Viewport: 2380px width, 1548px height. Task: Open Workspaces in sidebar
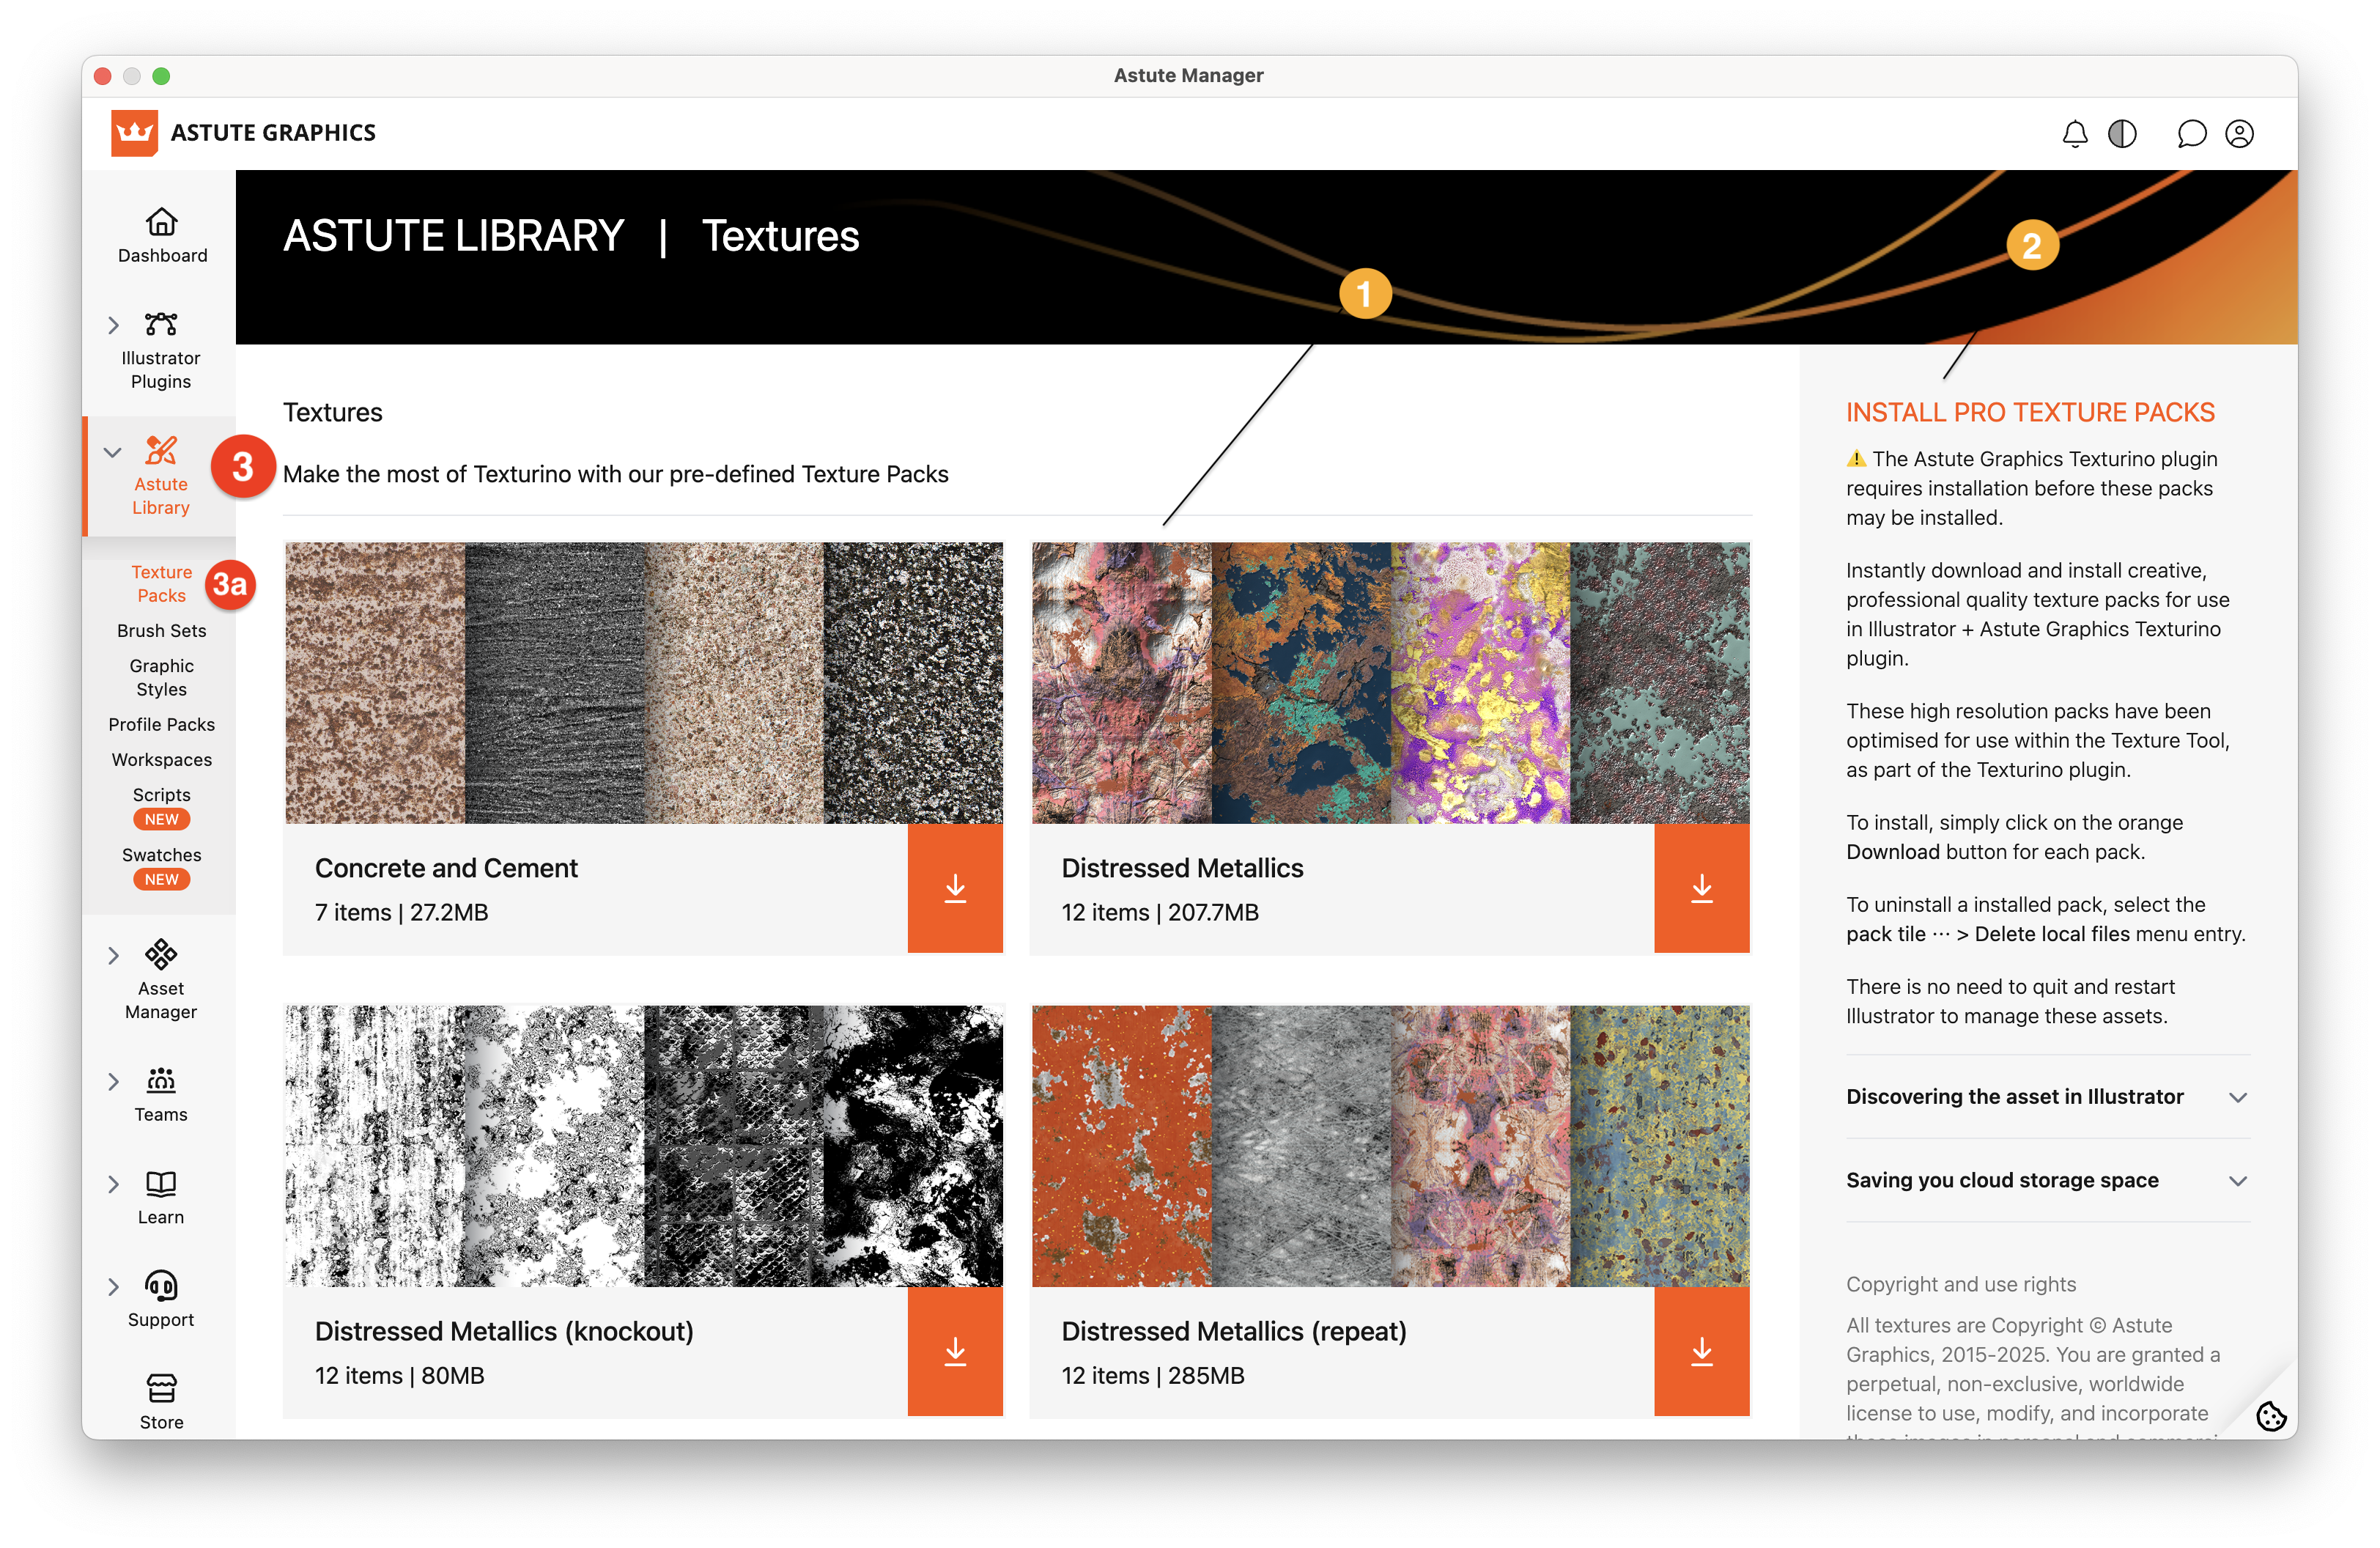tap(161, 760)
